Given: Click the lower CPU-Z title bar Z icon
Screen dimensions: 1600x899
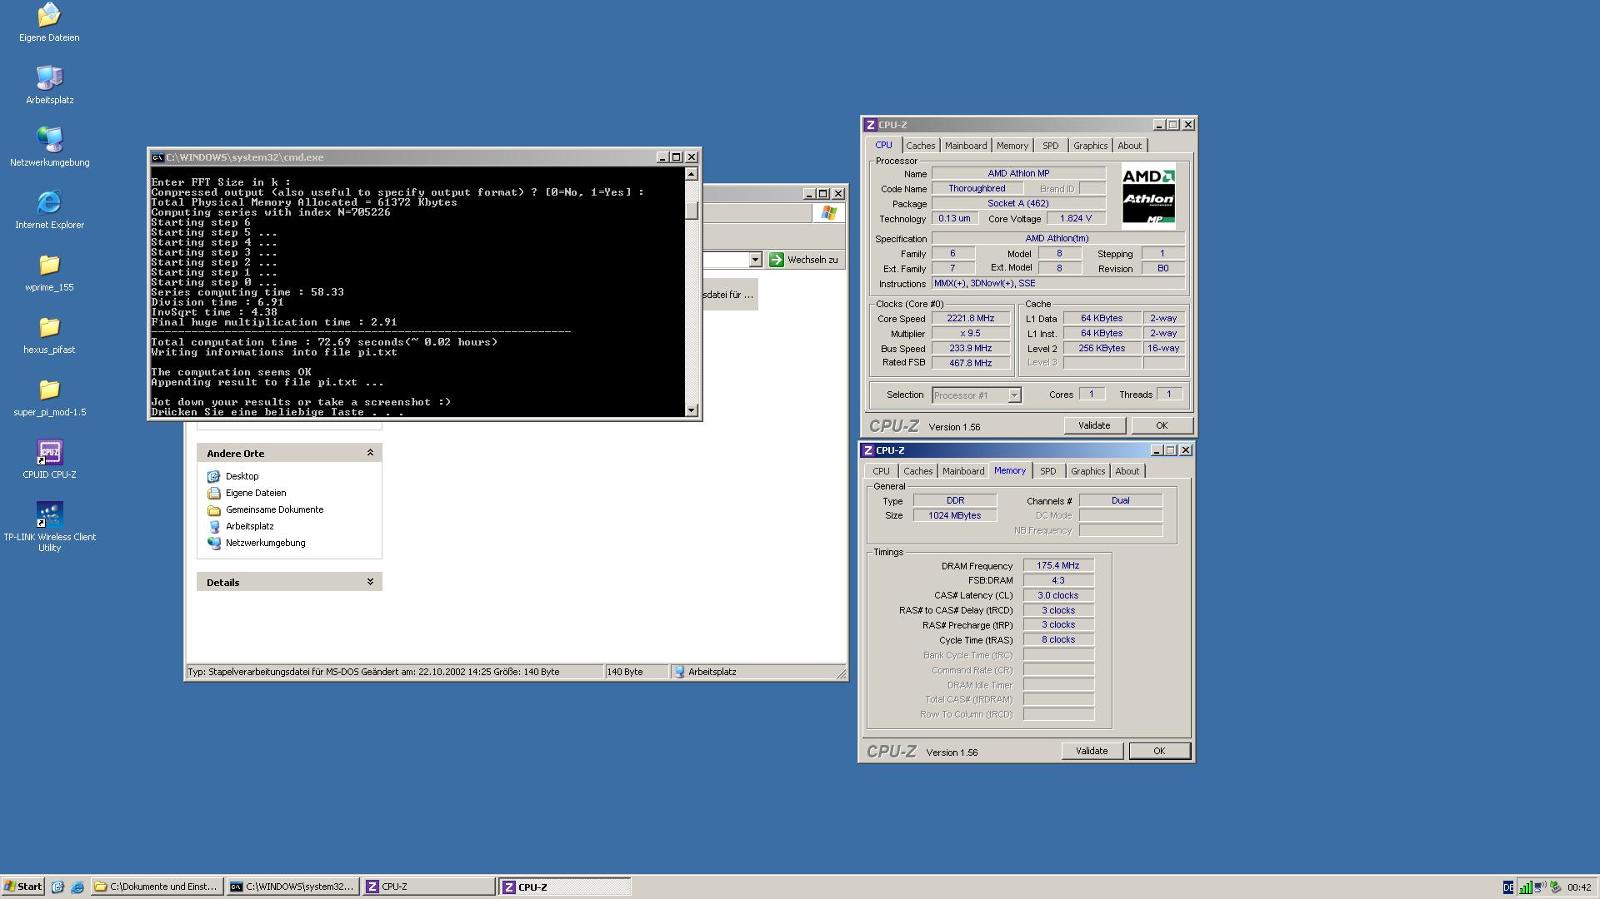Looking at the screenshot, I should 868,451.
